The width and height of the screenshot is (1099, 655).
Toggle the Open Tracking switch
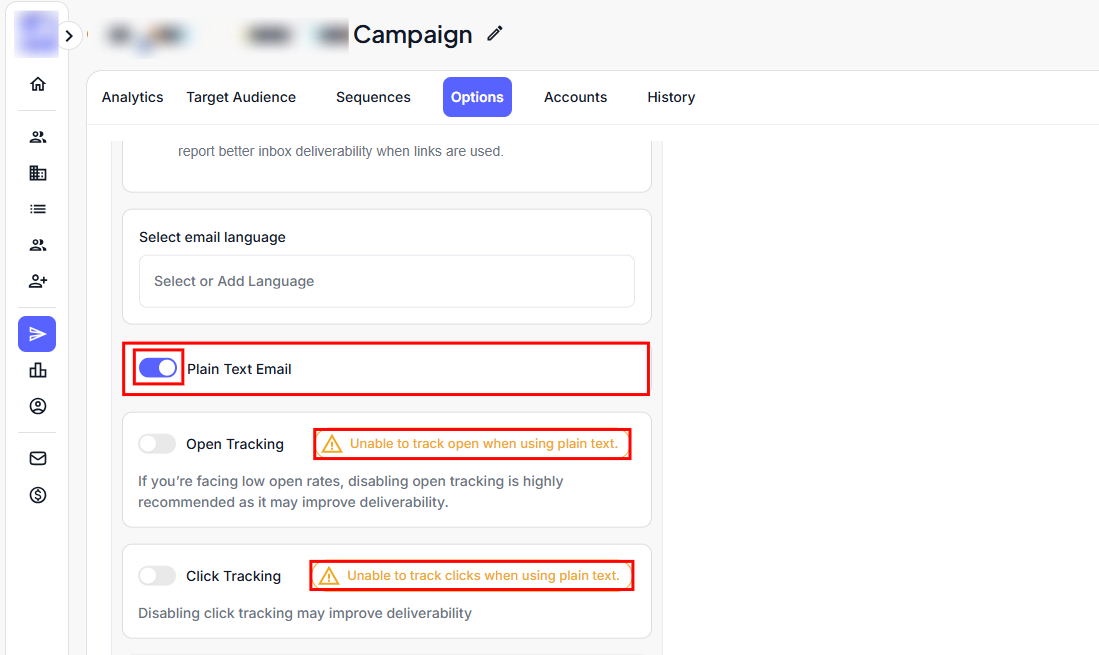(157, 444)
